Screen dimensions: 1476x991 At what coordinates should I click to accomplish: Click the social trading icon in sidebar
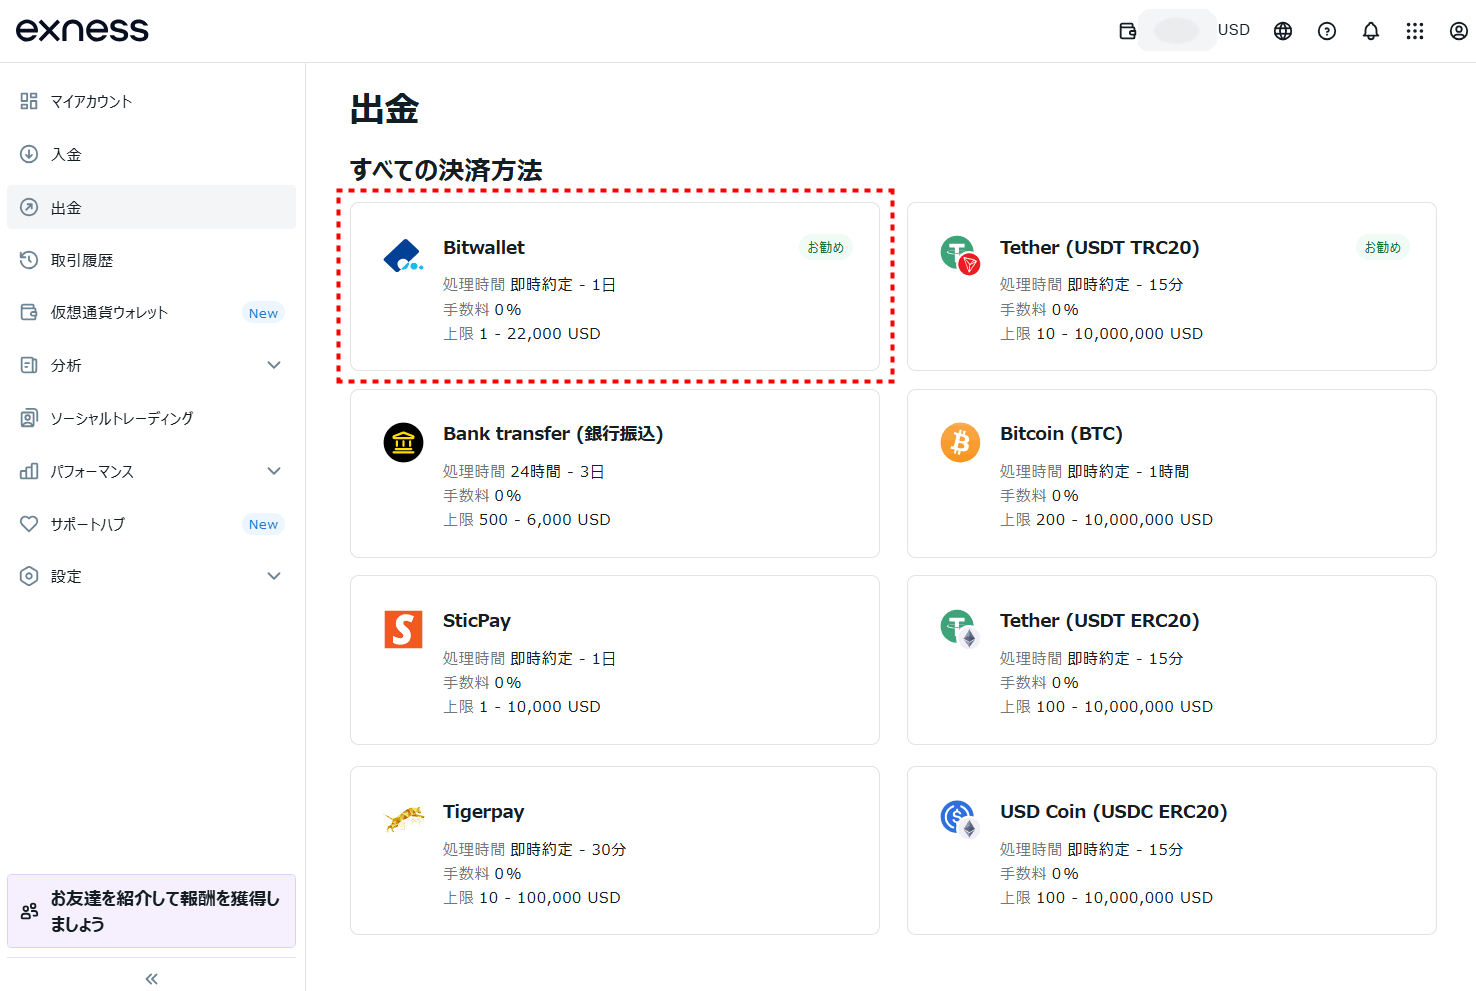click(29, 418)
